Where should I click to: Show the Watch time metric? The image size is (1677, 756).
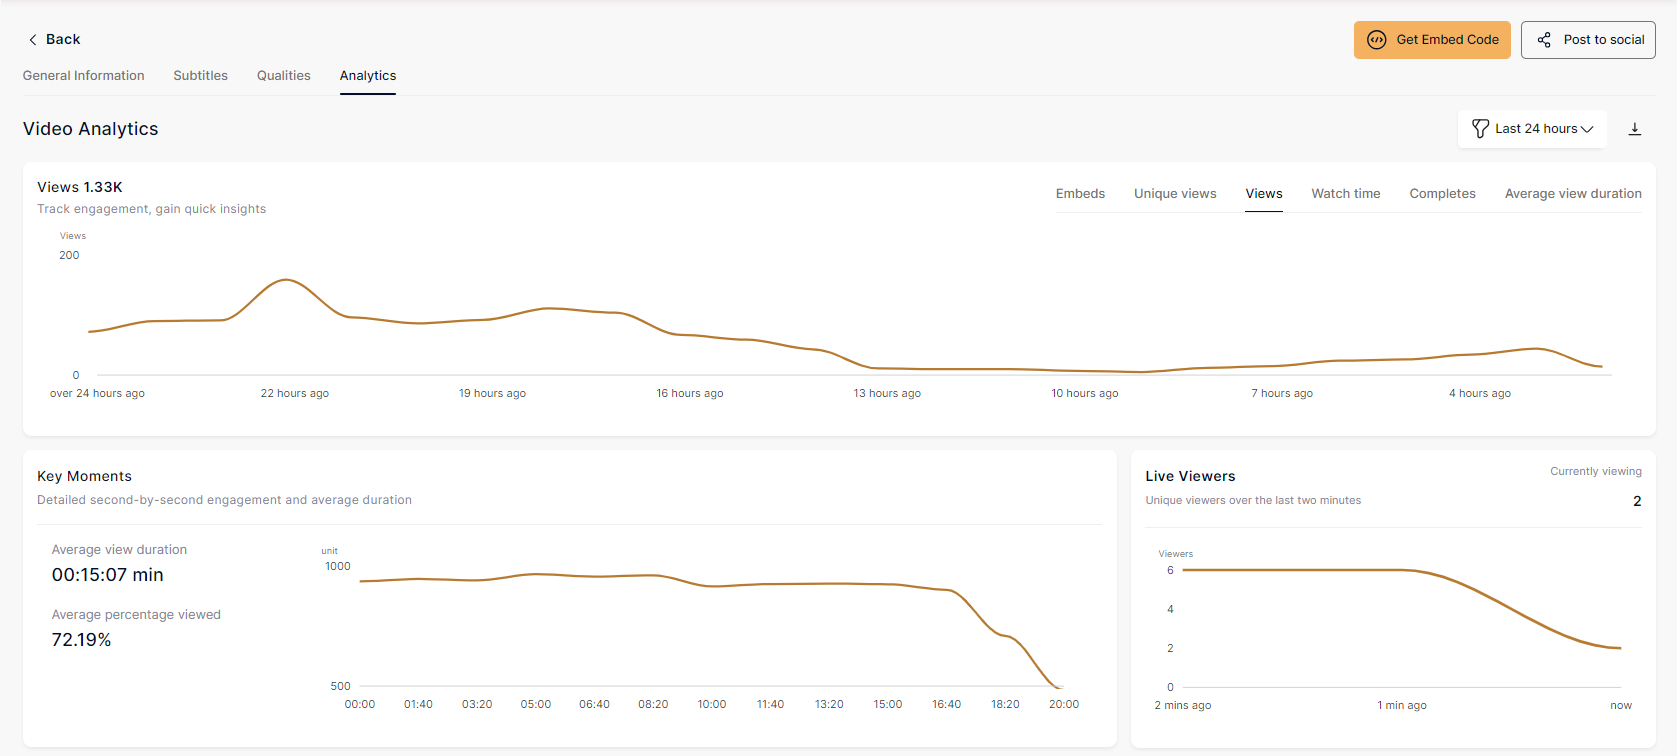click(x=1346, y=194)
